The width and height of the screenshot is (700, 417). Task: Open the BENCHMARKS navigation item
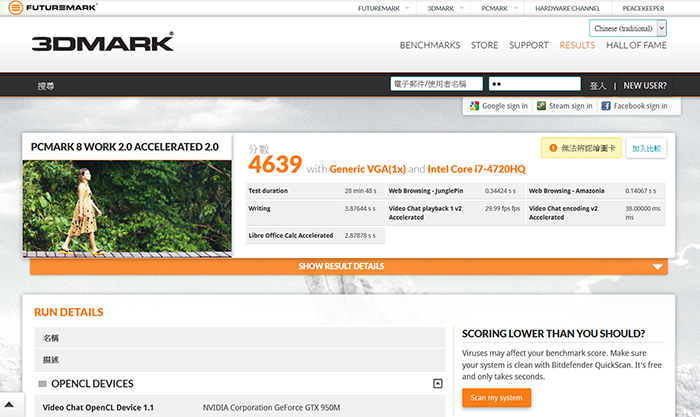[x=429, y=45]
